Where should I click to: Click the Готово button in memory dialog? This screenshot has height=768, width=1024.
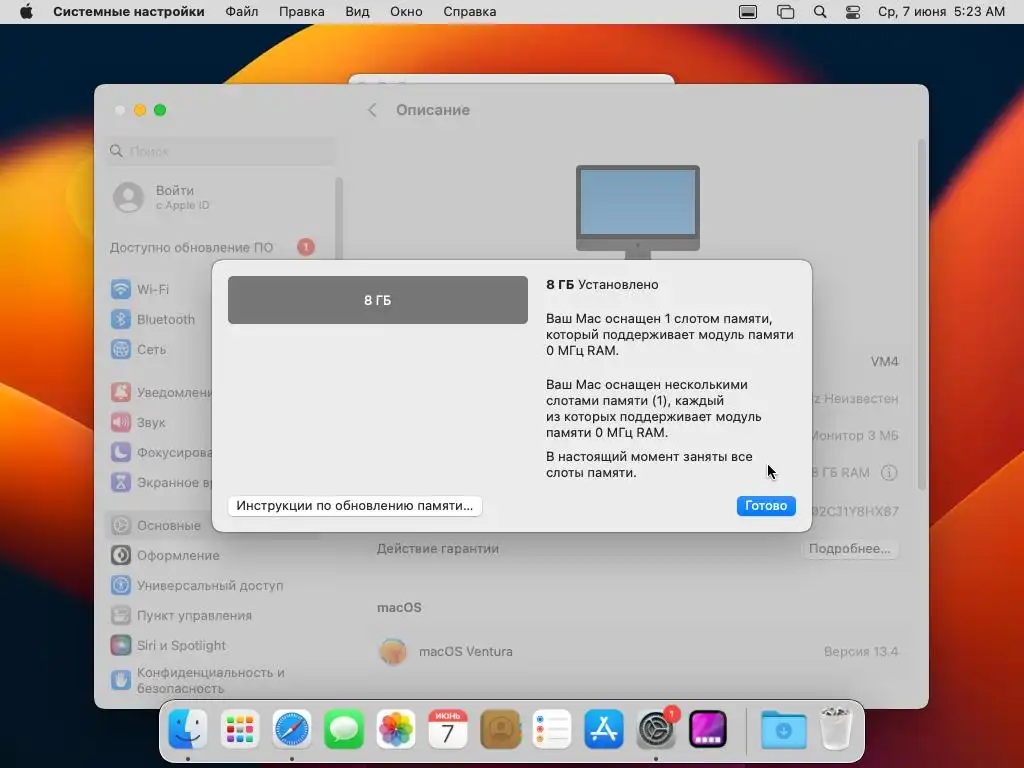[x=765, y=505]
